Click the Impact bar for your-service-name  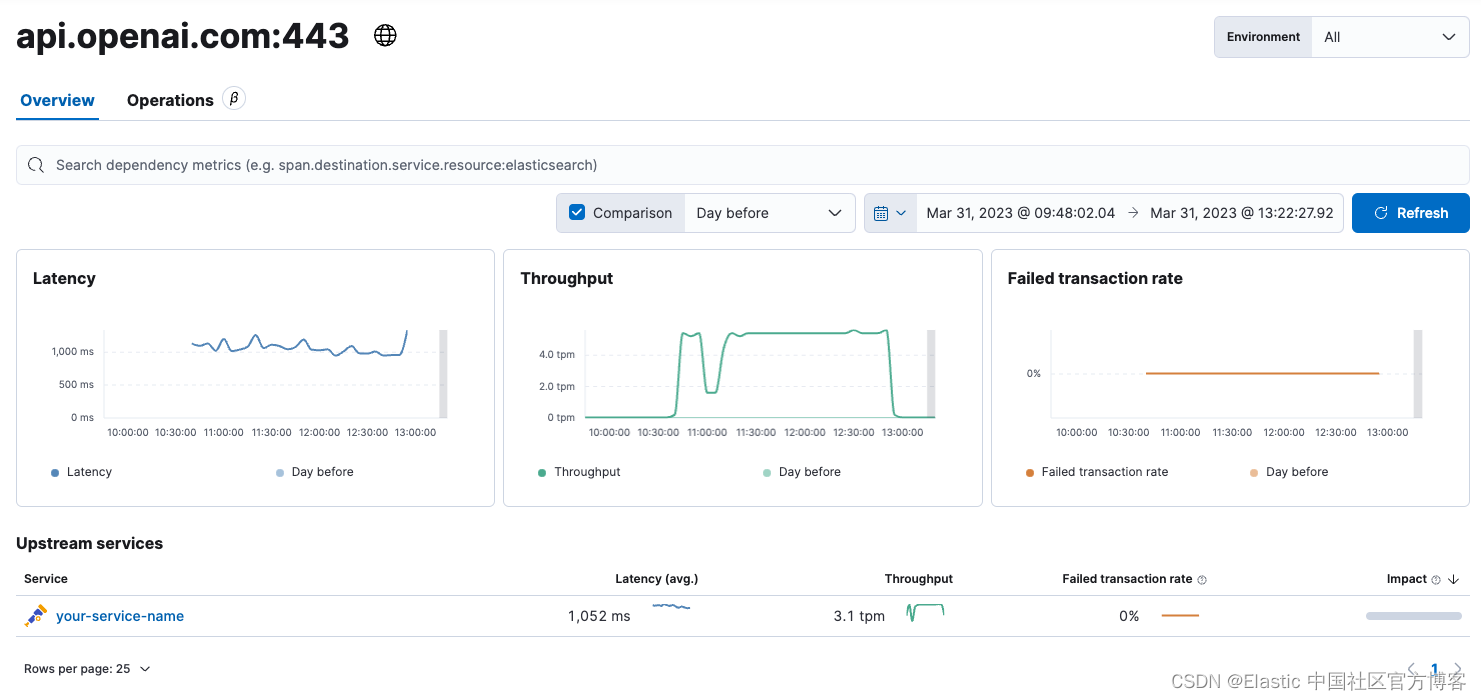(x=1414, y=616)
